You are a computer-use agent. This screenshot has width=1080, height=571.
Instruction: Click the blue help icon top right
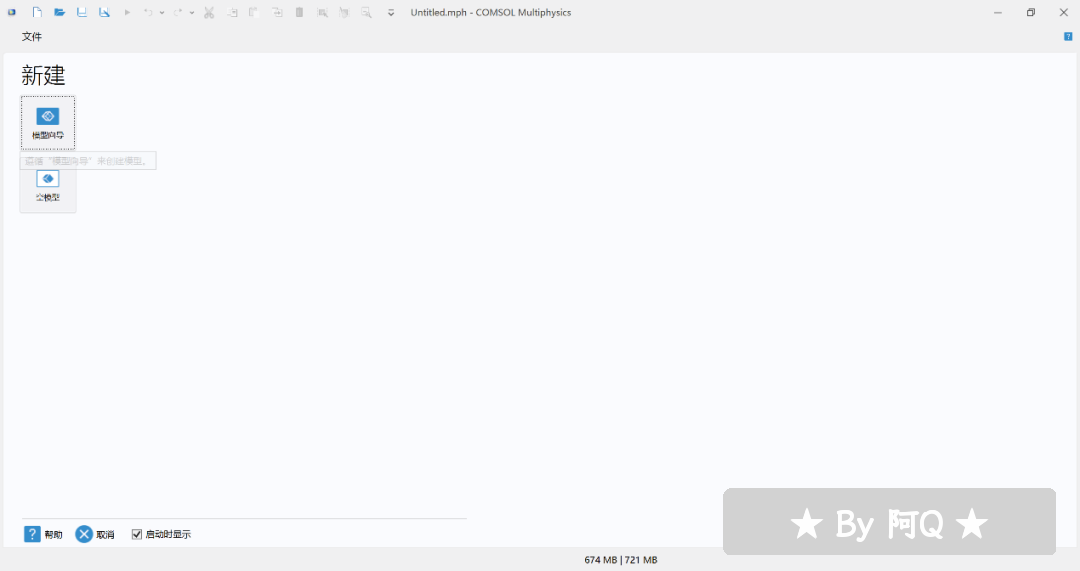(x=1068, y=37)
